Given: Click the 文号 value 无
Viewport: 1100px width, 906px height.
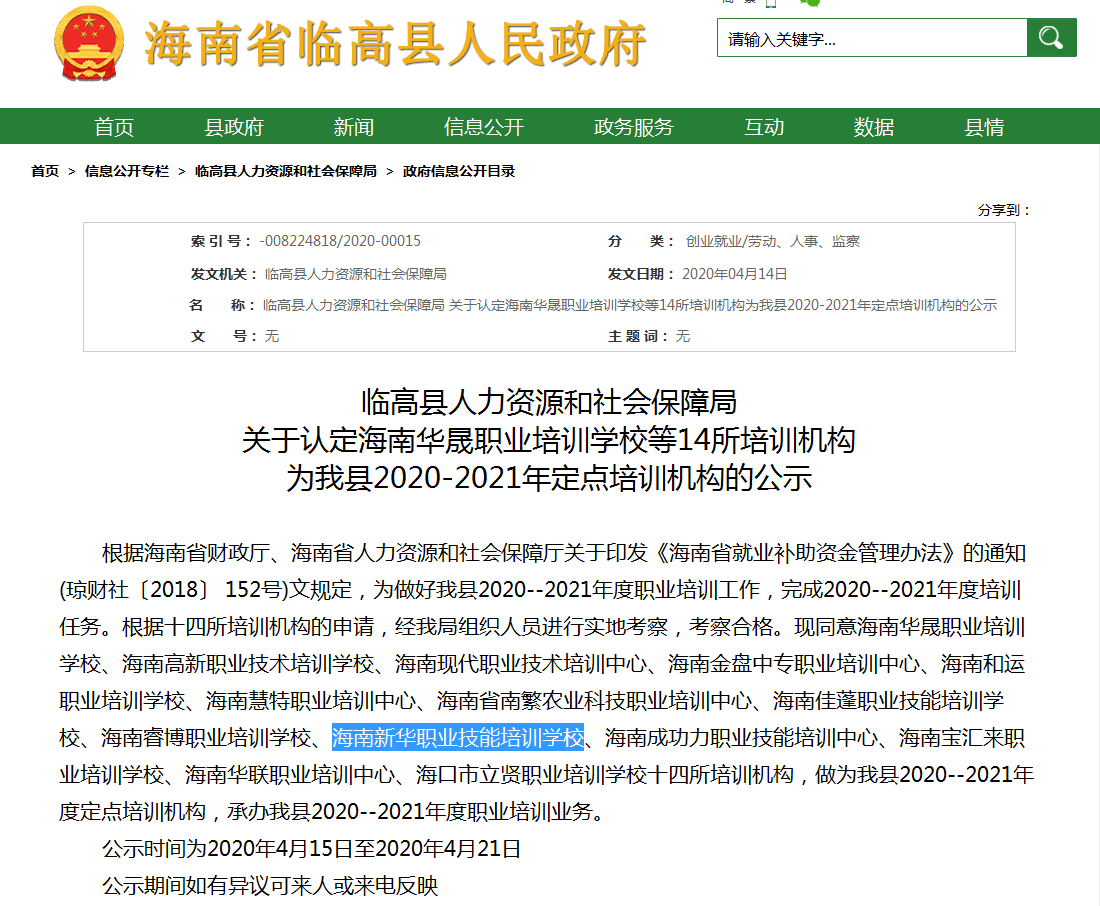Looking at the screenshot, I should coord(272,337).
